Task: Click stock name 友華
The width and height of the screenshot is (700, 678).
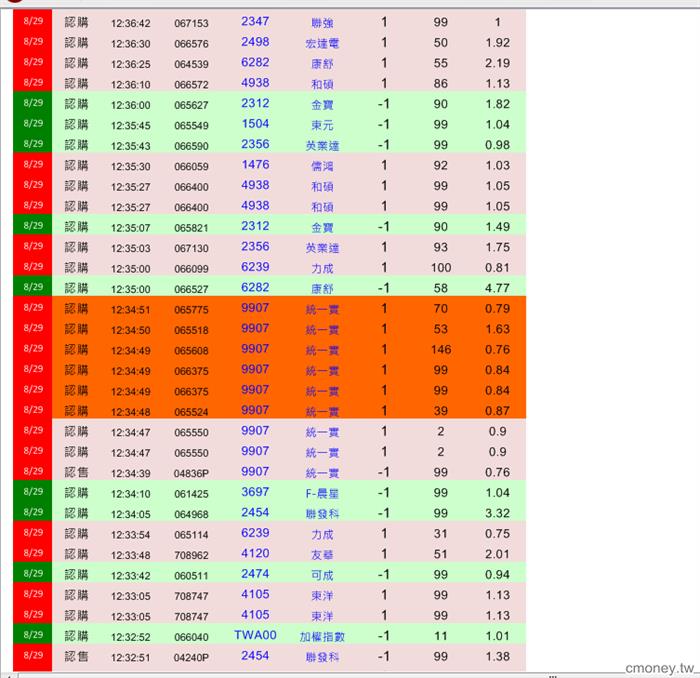Action: [x=322, y=555]
